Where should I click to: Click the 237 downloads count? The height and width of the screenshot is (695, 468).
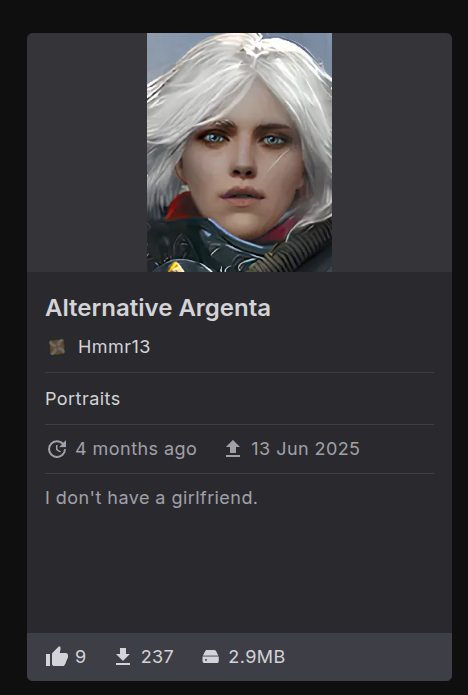(x=157, y=657)
